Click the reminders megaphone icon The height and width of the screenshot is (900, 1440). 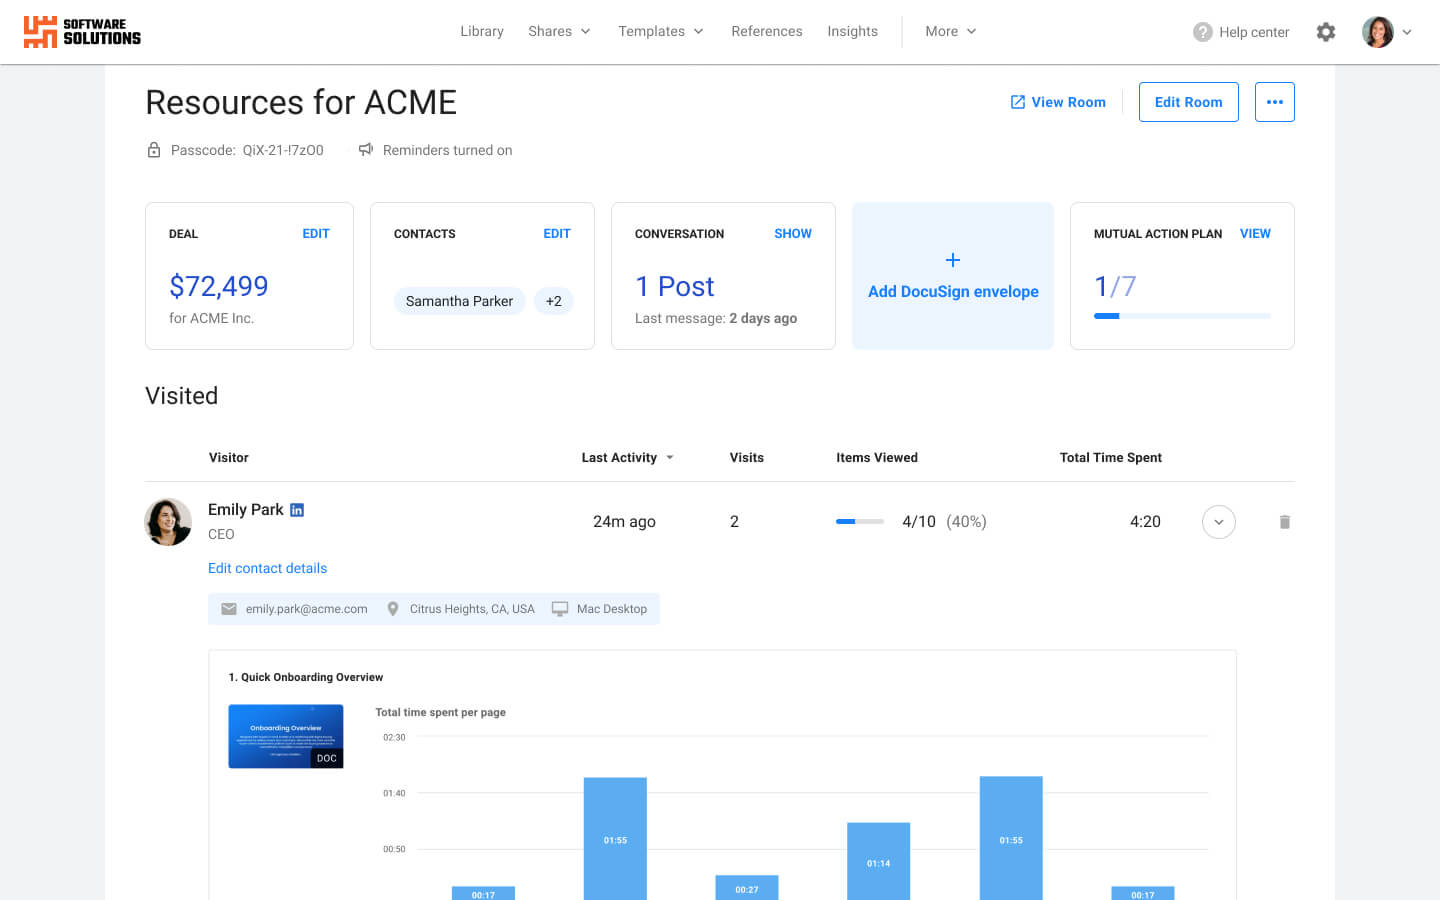click(x=366, y=149)
